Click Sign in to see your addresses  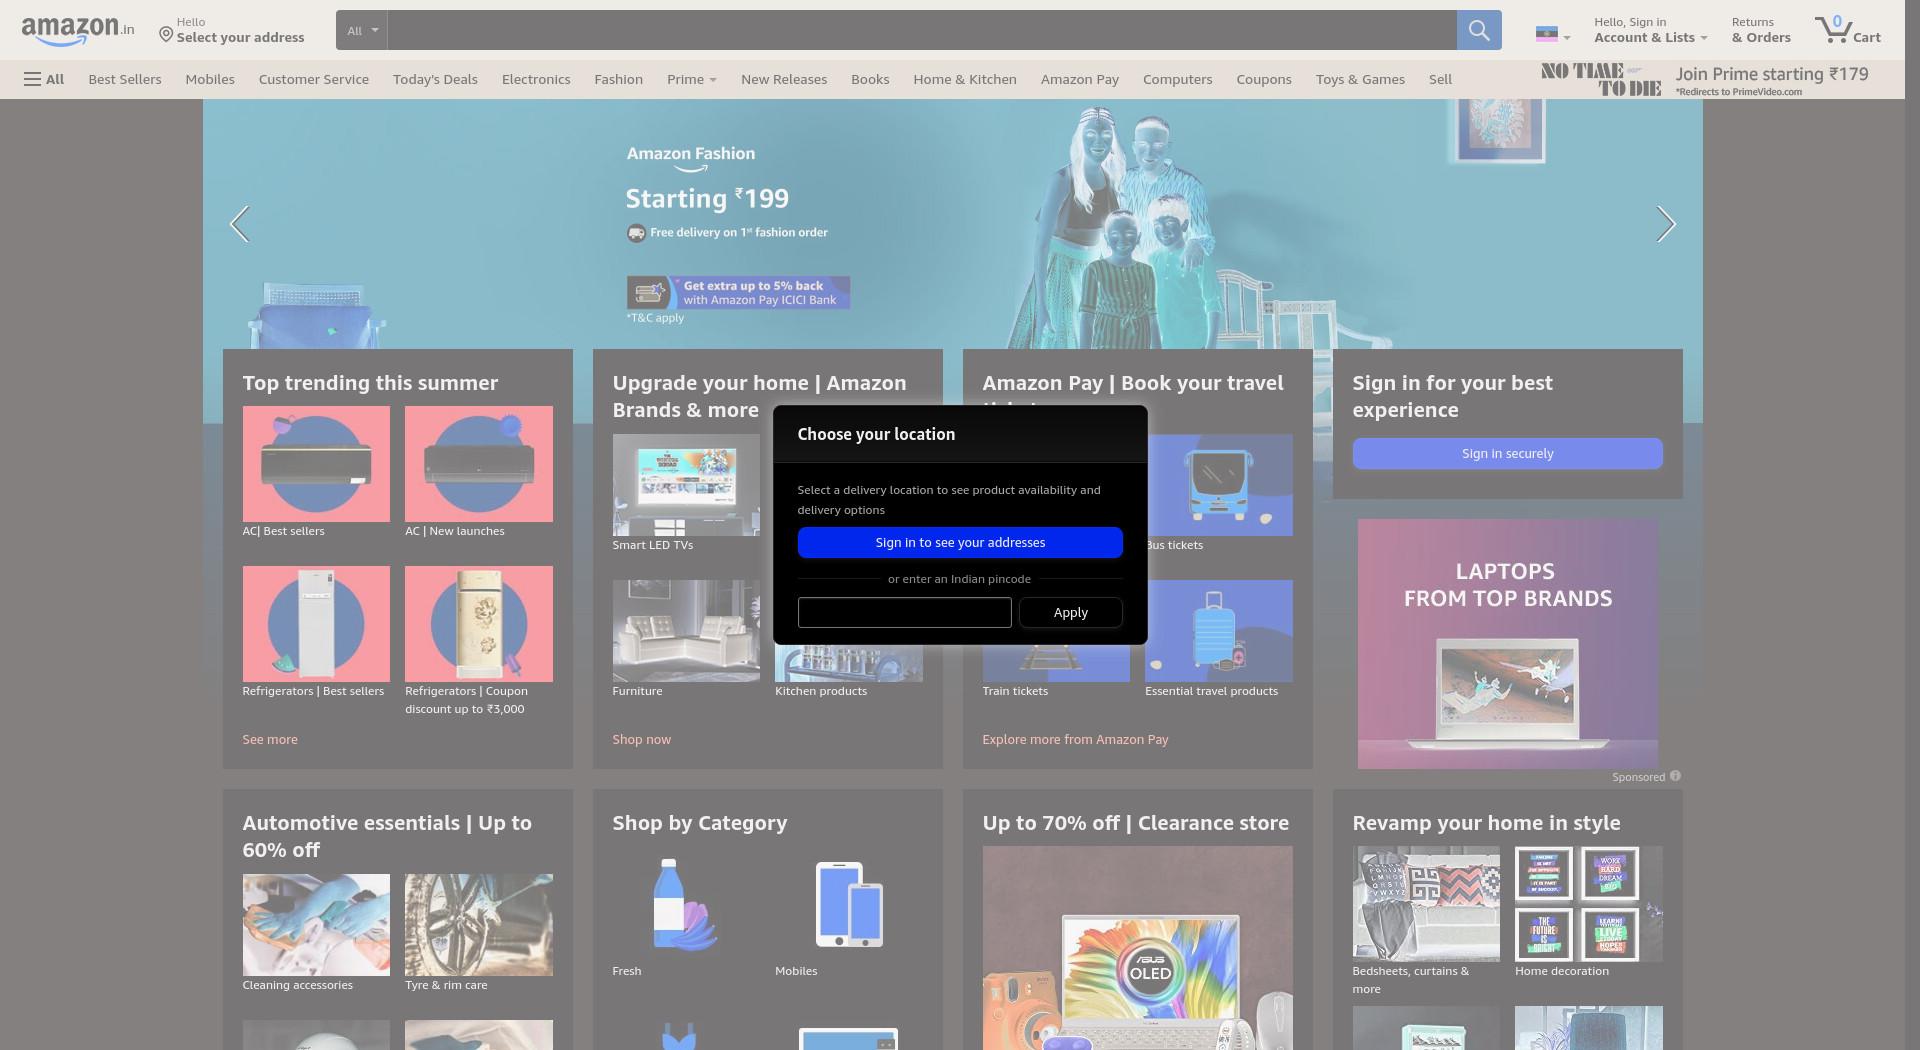960,542
